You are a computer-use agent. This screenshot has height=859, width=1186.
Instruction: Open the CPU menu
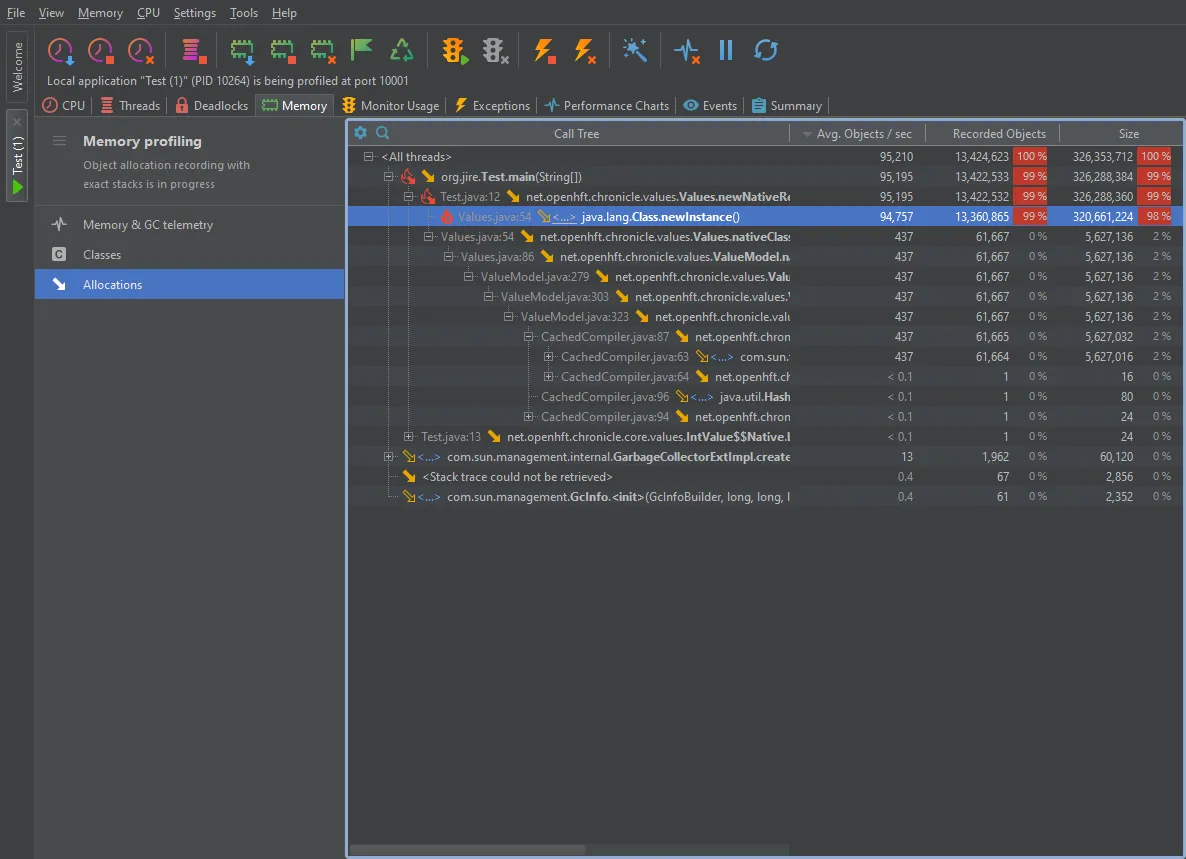click(148, 13)
